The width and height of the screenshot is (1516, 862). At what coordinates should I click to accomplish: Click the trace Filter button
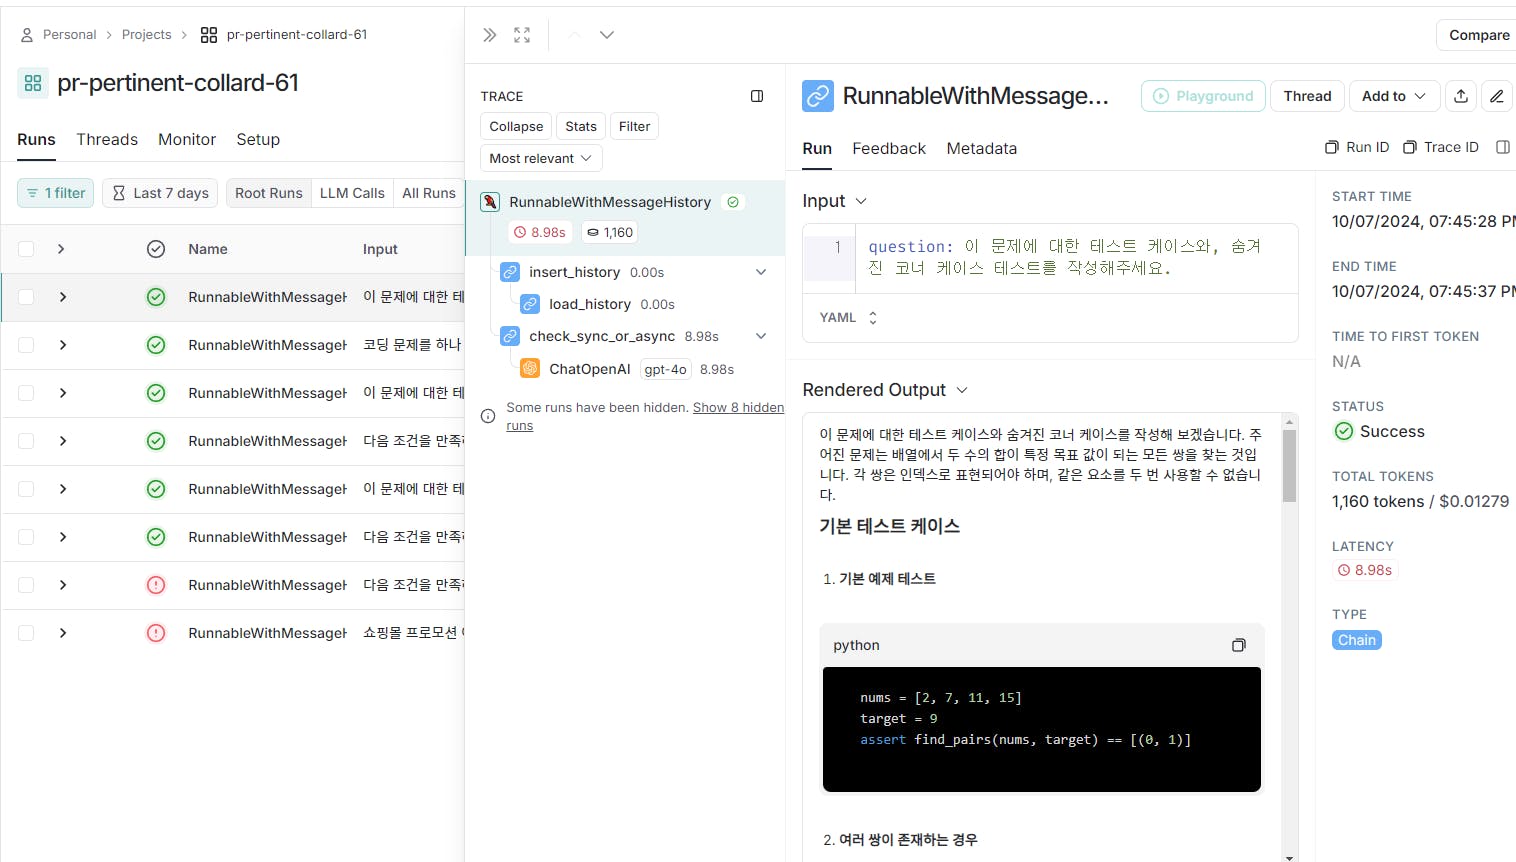(x=634, y=126)
